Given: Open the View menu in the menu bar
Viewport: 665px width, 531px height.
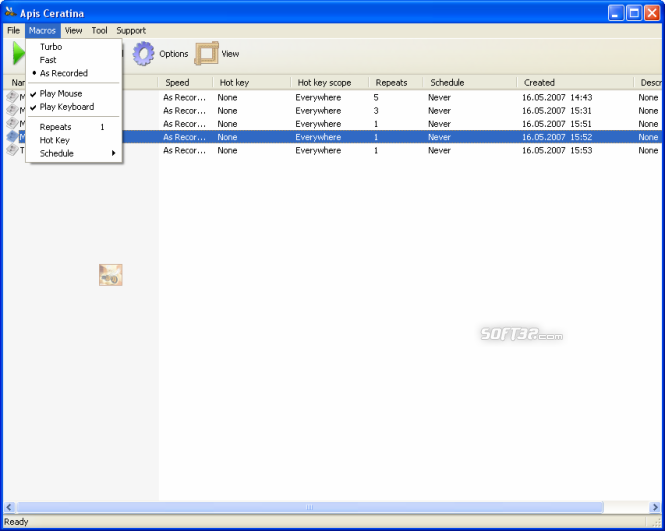Looking at the screenshot, I should click(x=73, y=31).
